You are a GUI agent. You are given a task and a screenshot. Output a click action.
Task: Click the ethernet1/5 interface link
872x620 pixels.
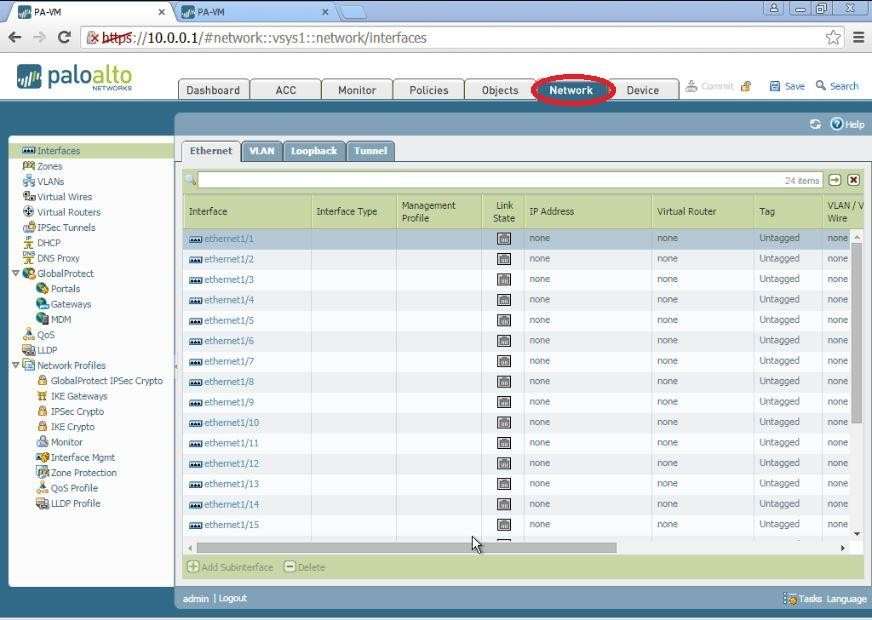click(x=229, y=320)
